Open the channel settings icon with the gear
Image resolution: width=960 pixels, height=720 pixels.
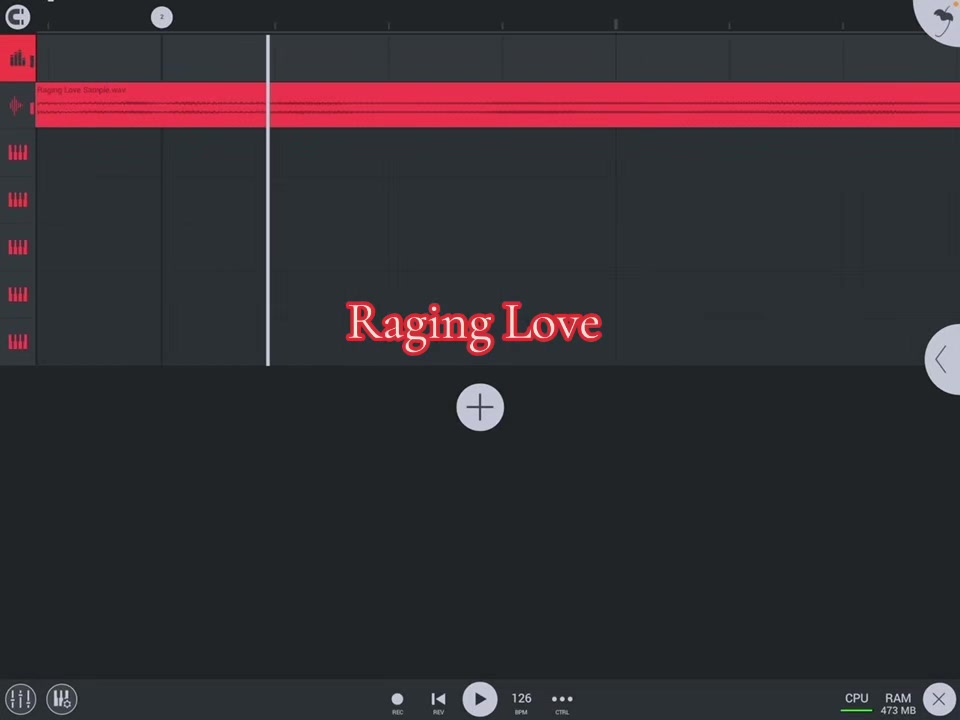tap(61, 699)
